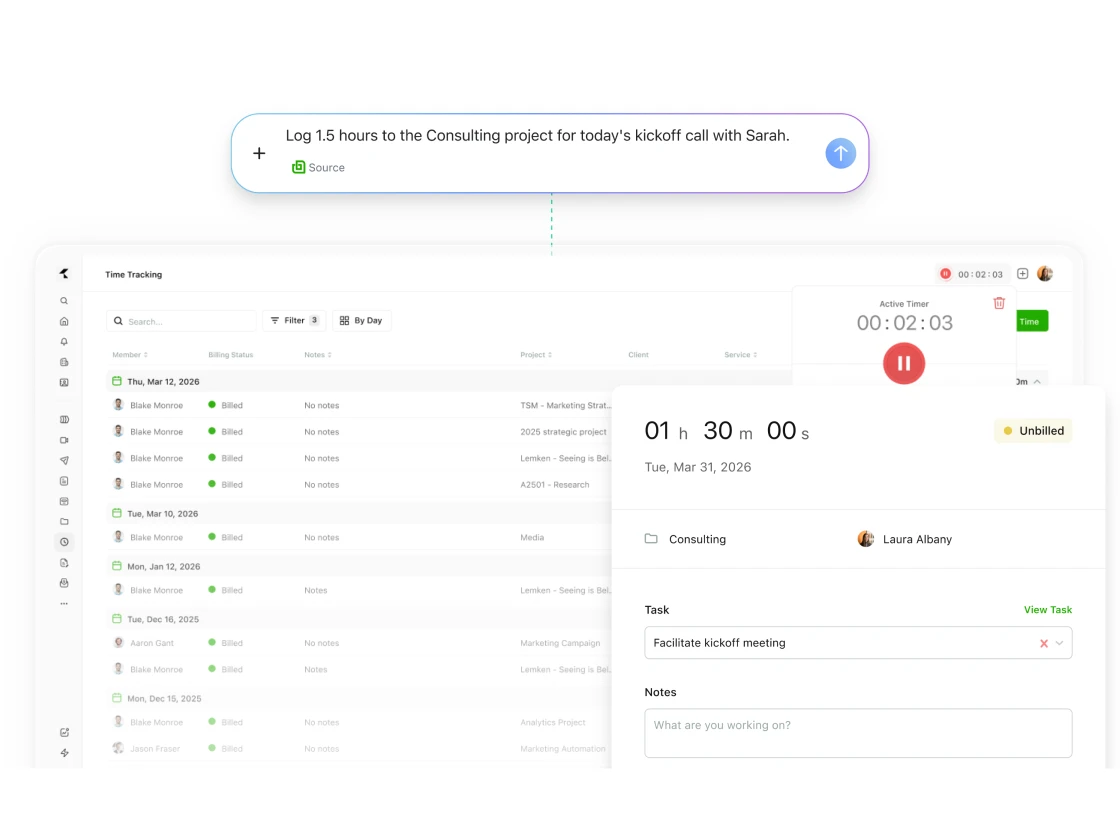The height and width of the screenshot is (840, 1120).
Task: Open the edit-note icon above the lightning bolt
Action: pyautogui.click(x=64, y=732)
